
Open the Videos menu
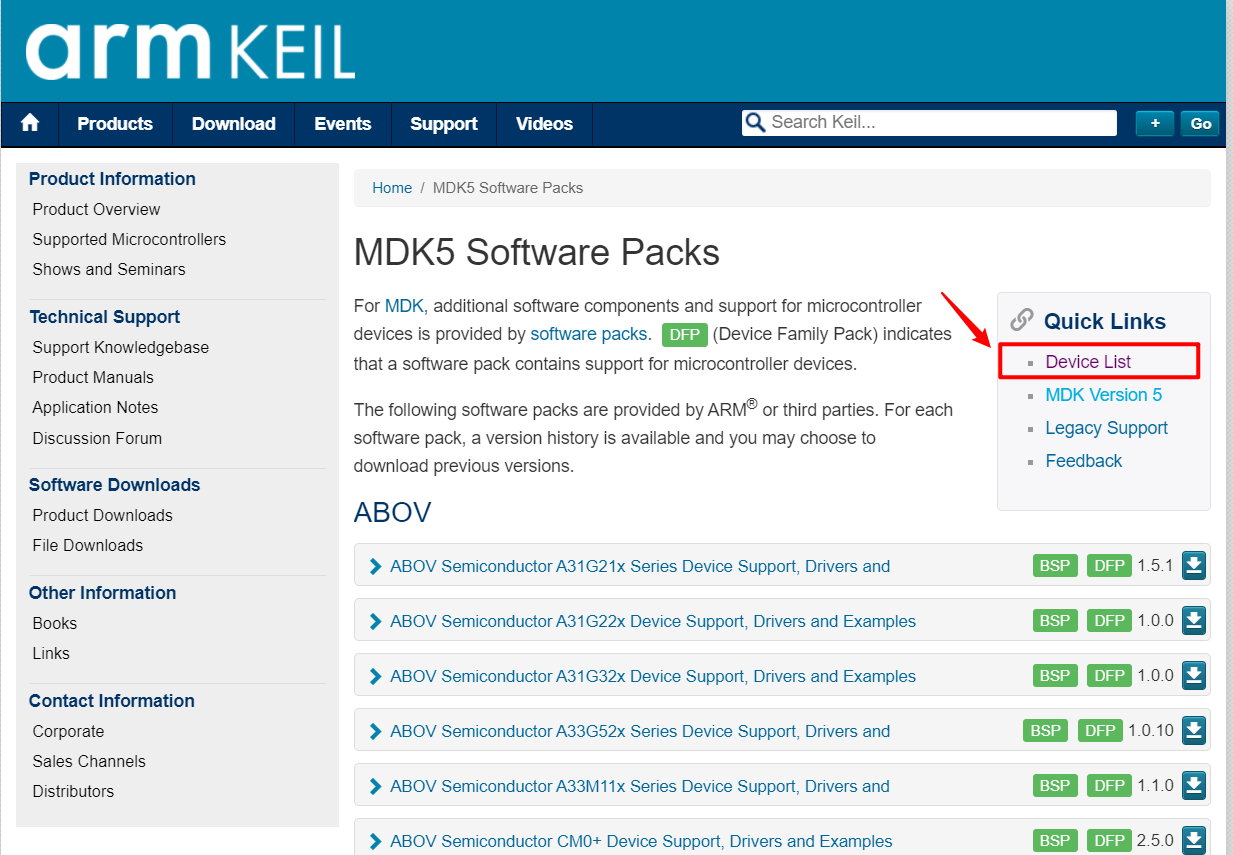pyautogui.click(x=544, y=124)
